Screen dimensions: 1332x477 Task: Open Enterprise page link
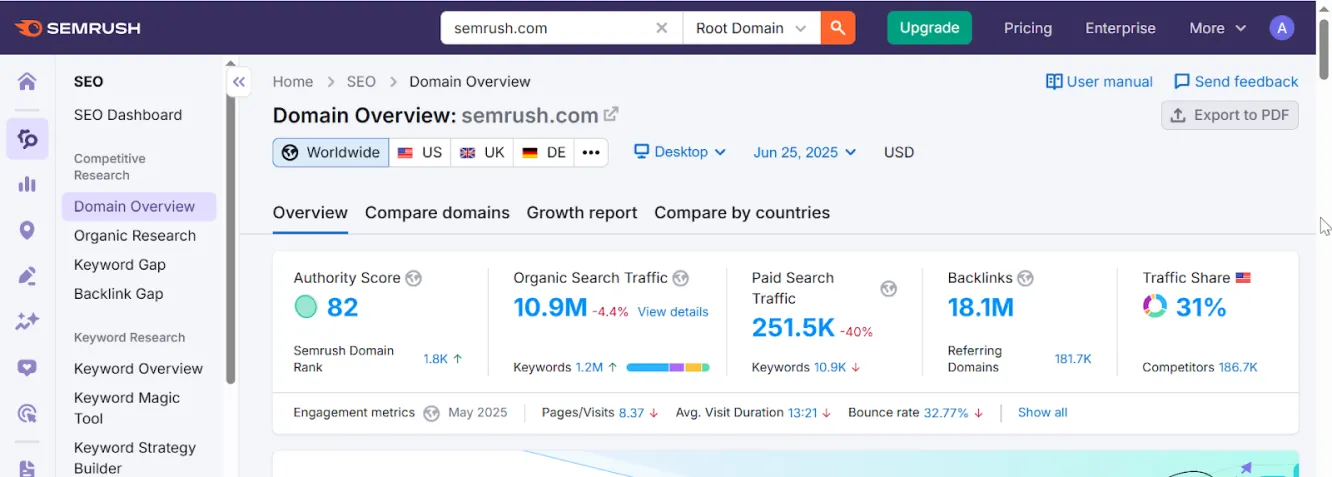(1120, 28)
